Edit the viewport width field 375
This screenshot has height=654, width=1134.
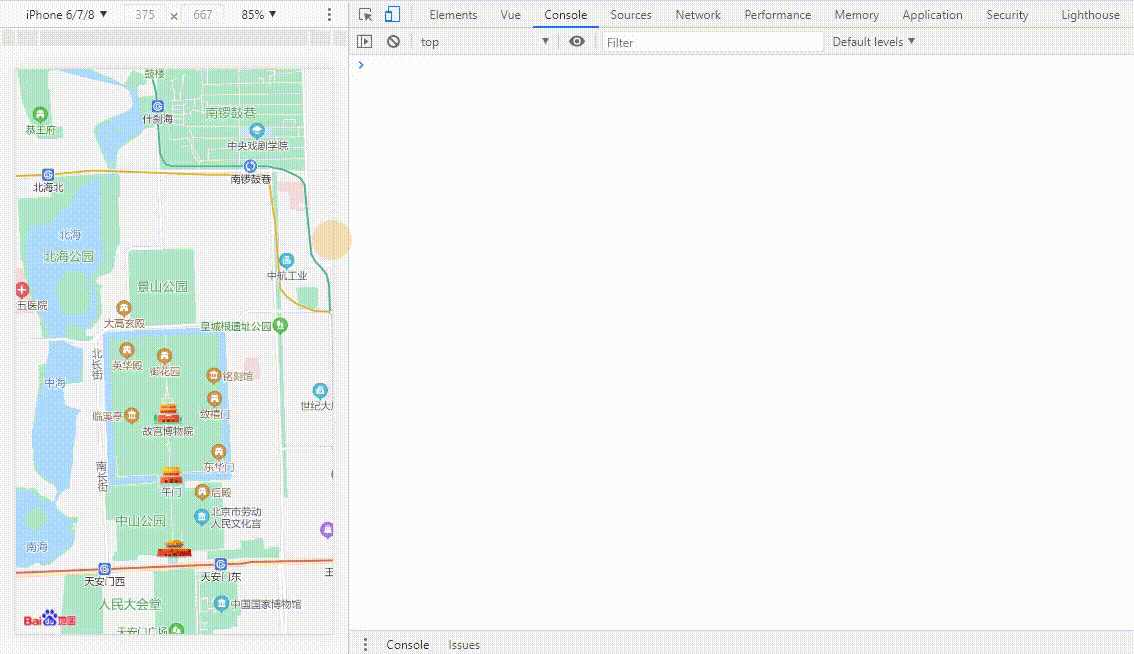(x=145, y=14)
